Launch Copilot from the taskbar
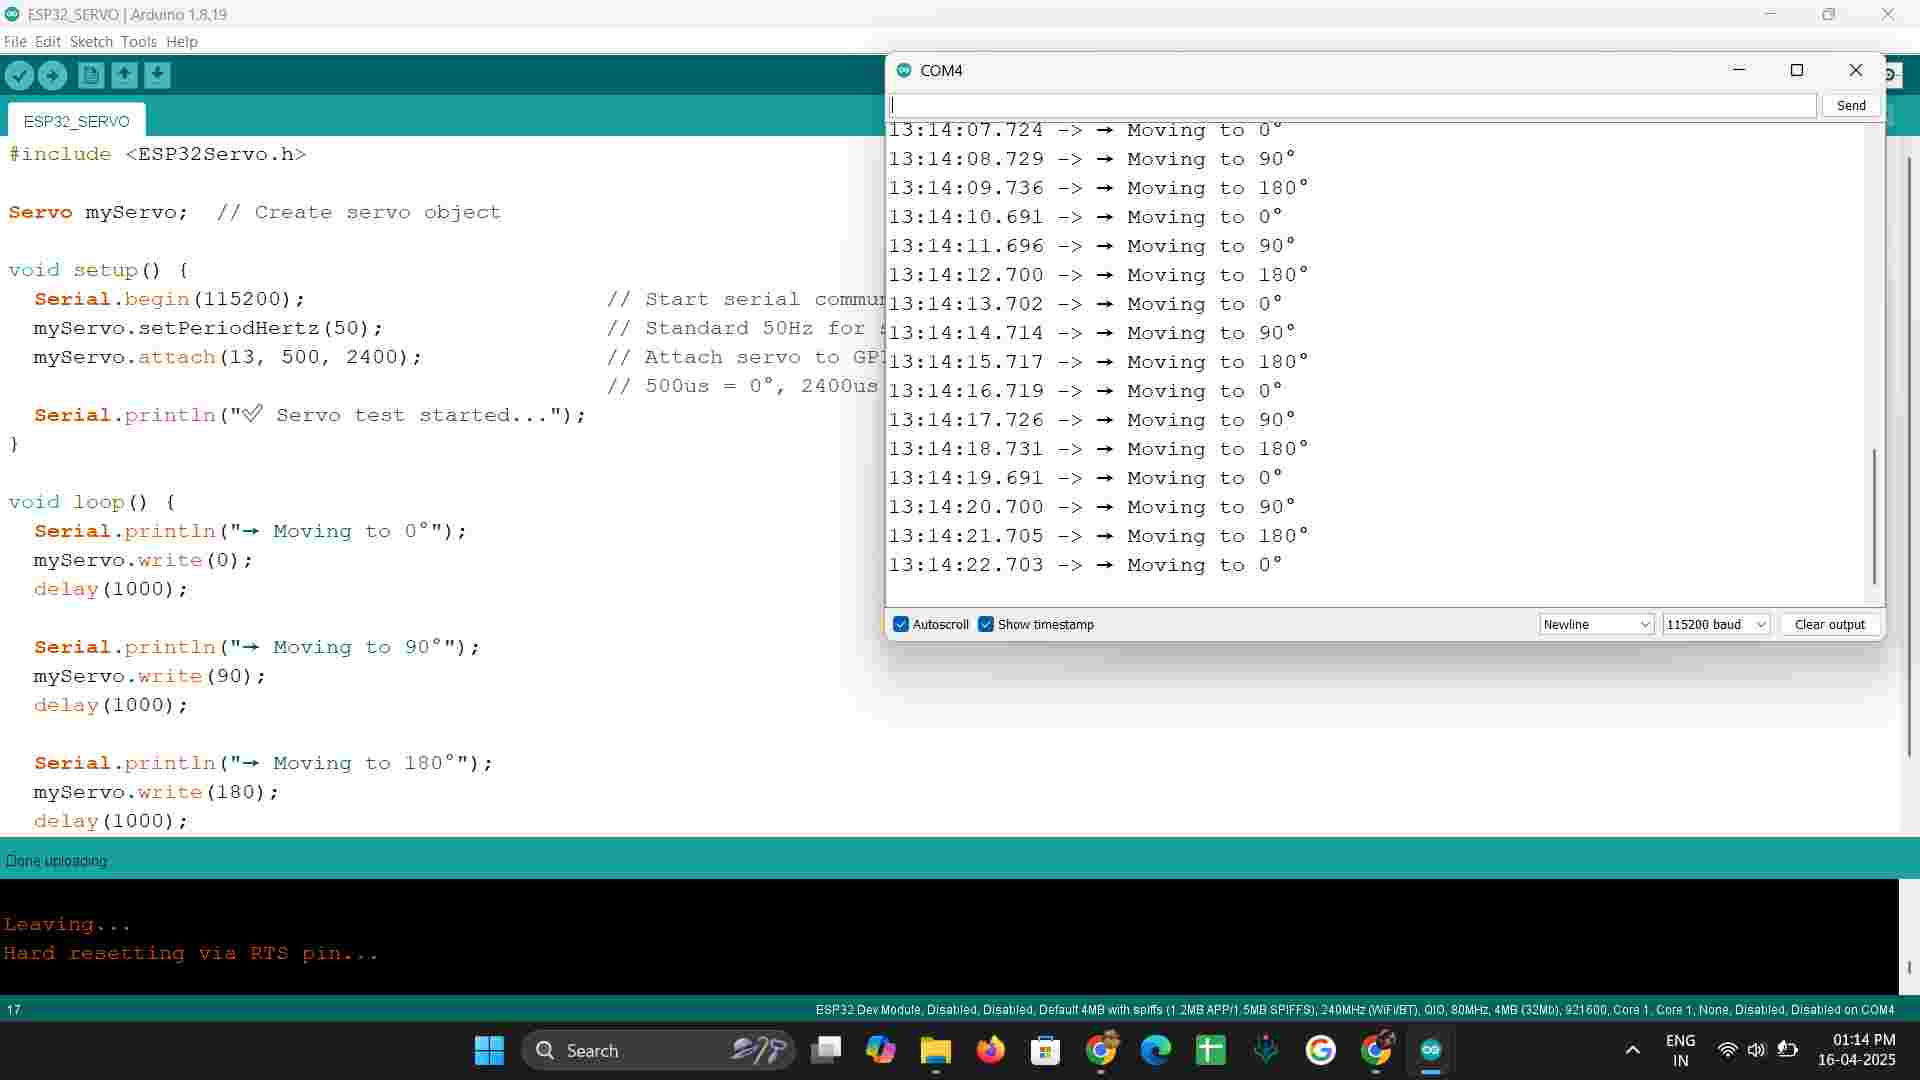The height and width of the screenshot is (1080, 1920). [880, 1050]
